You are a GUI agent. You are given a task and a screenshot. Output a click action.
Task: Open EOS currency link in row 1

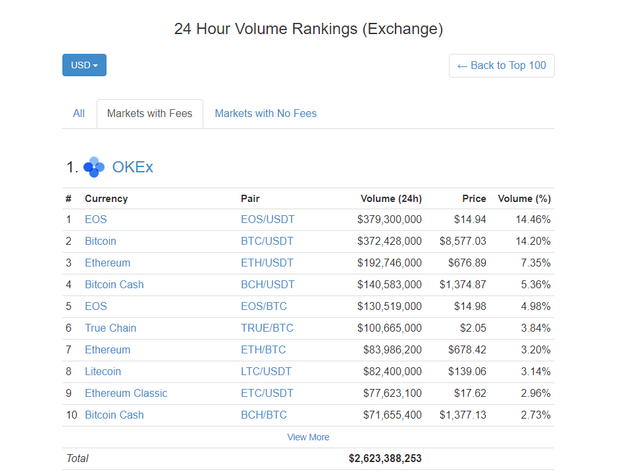coord(96,220)
